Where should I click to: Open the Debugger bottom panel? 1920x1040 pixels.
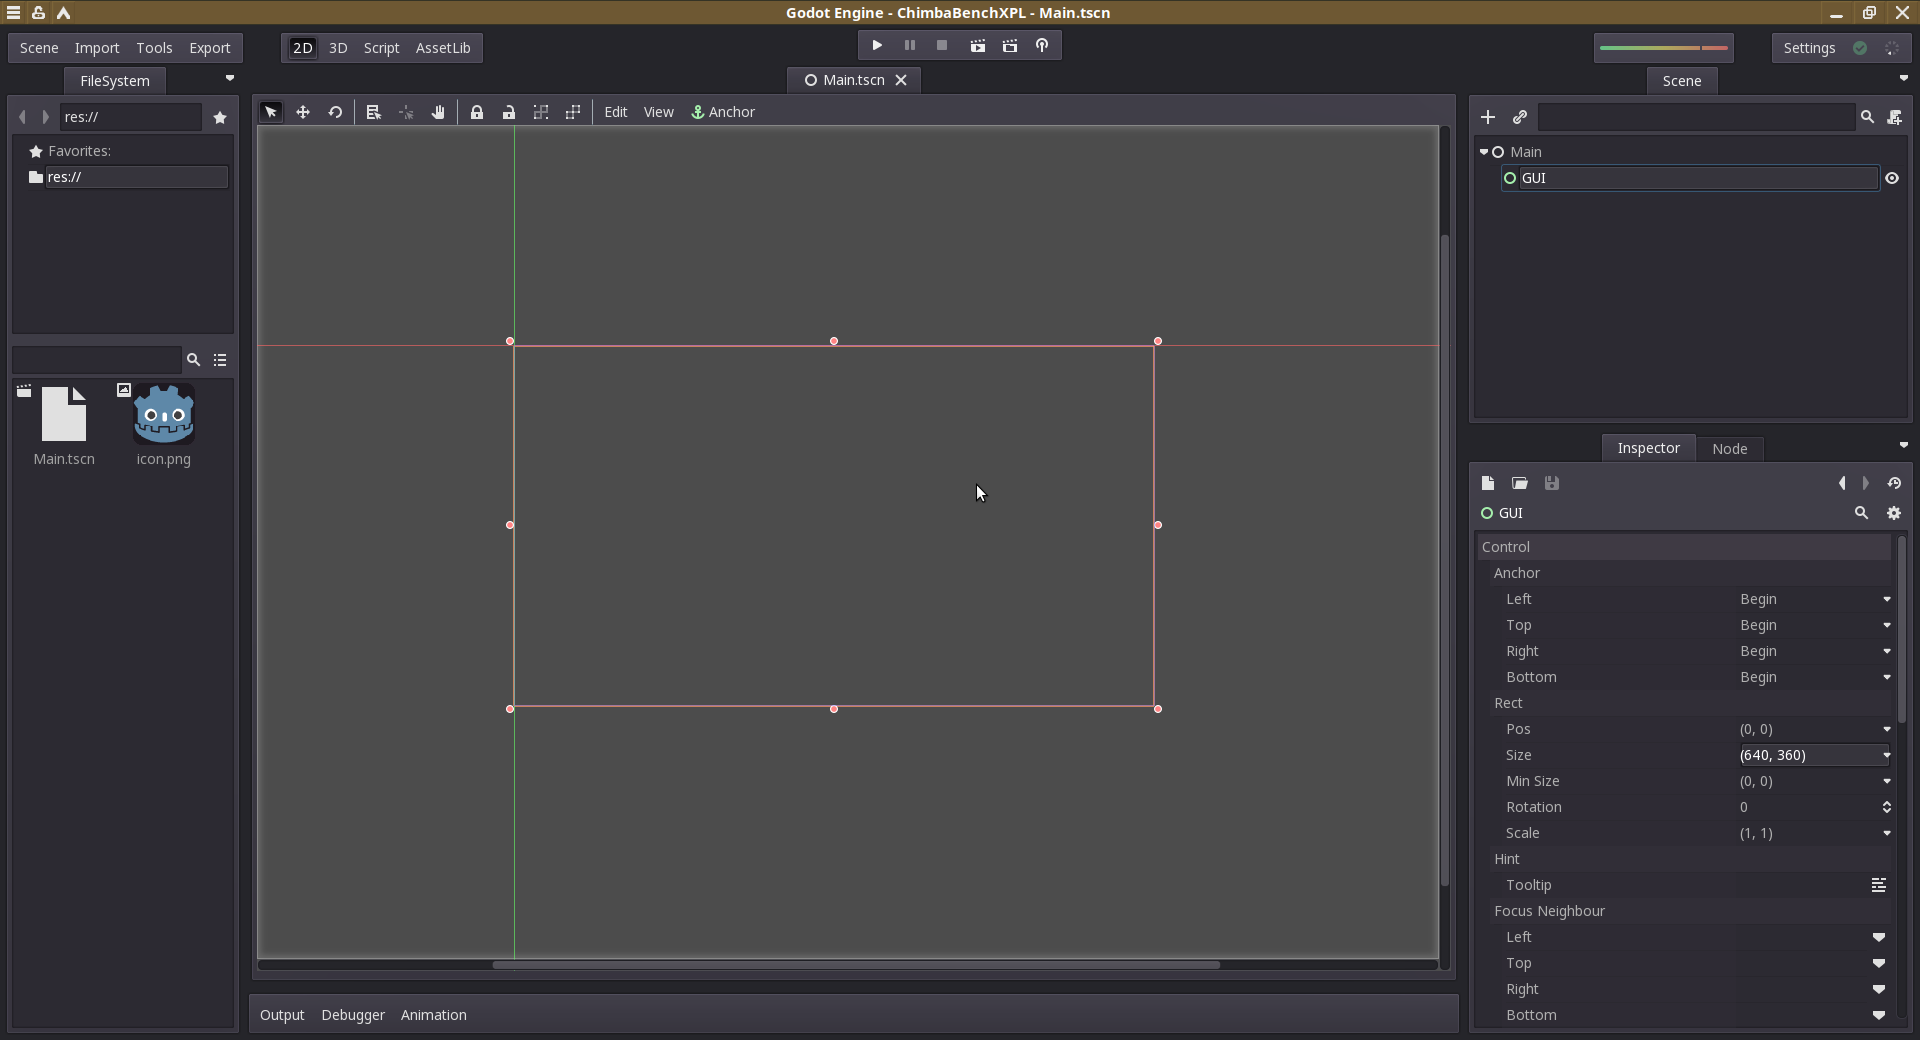353,1015
